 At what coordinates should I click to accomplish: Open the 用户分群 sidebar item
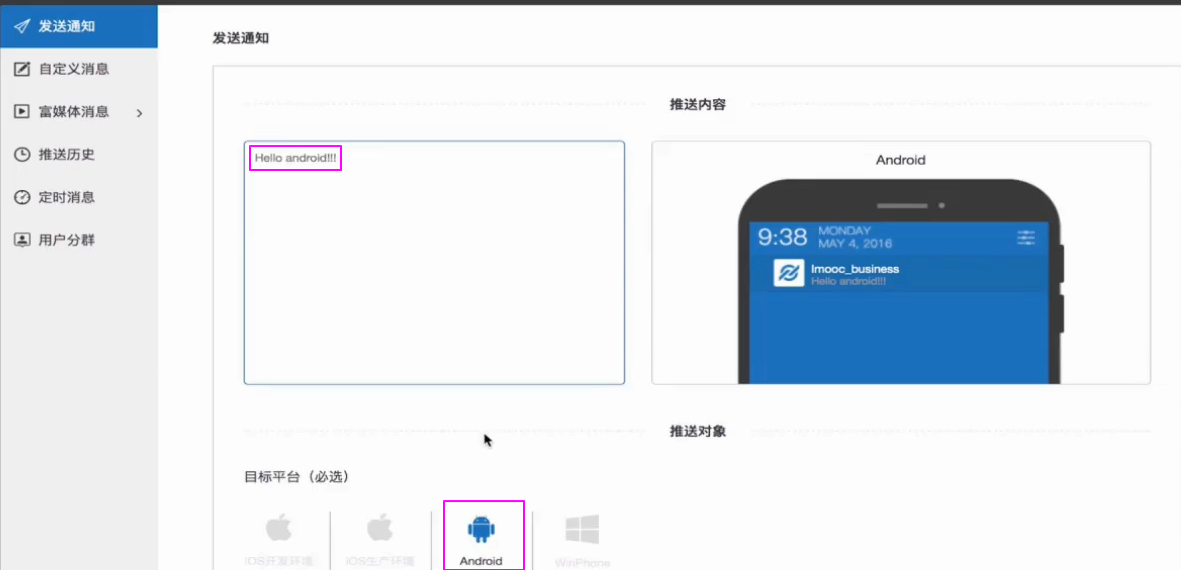pyautogui.click(x=78, y=241)
